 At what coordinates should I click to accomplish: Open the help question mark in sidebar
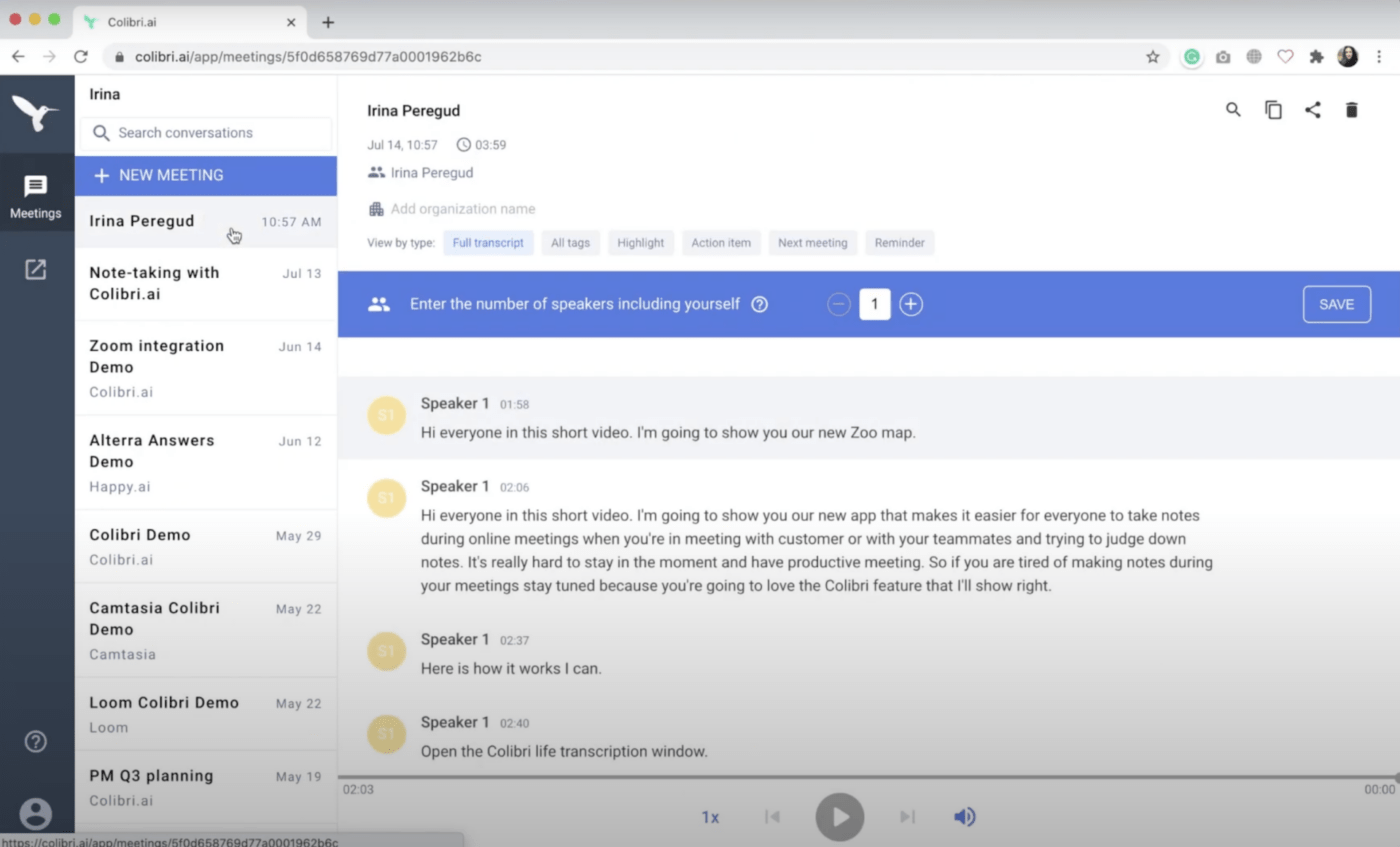point(36,741)
